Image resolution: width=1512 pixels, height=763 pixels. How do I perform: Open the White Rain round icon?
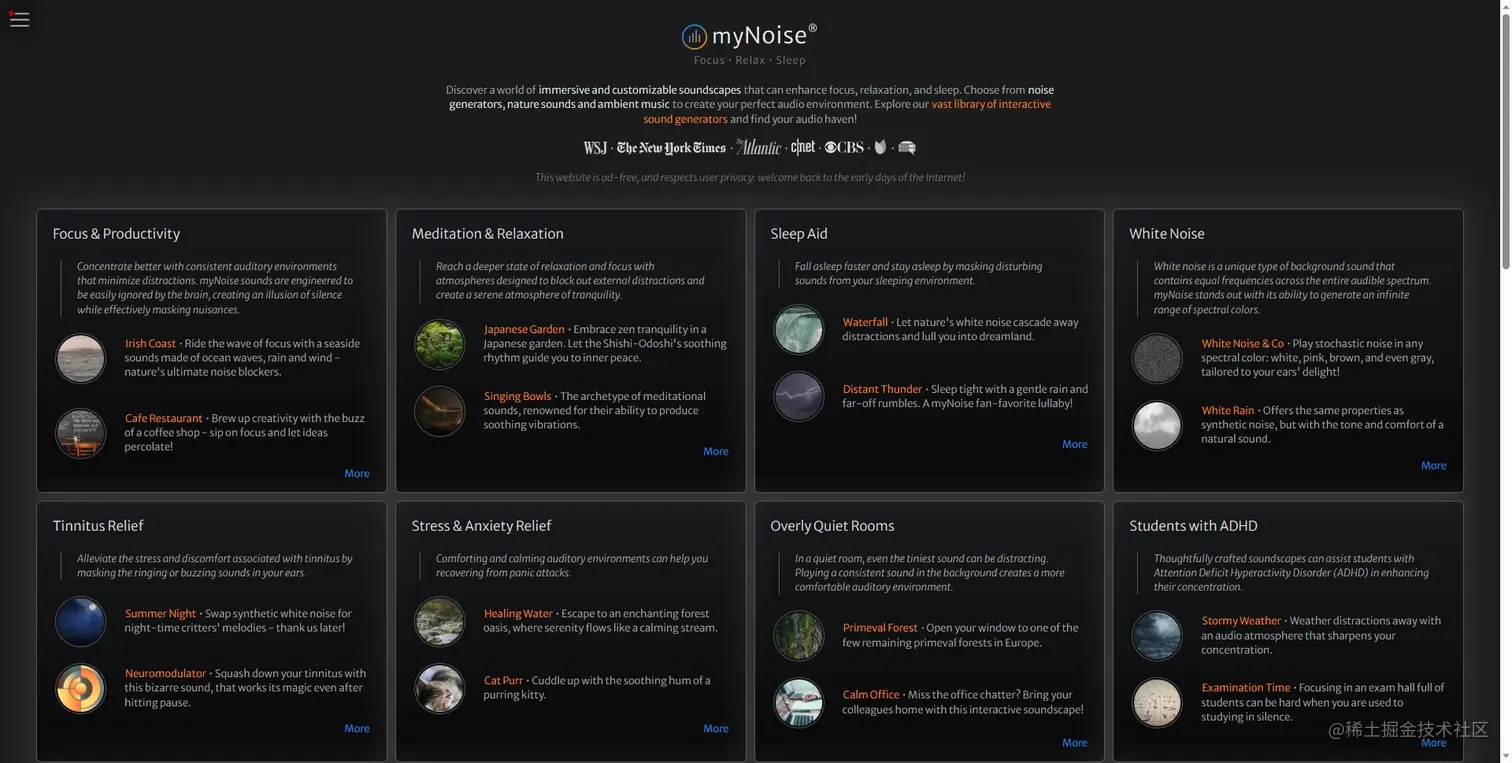(1157, 425)
